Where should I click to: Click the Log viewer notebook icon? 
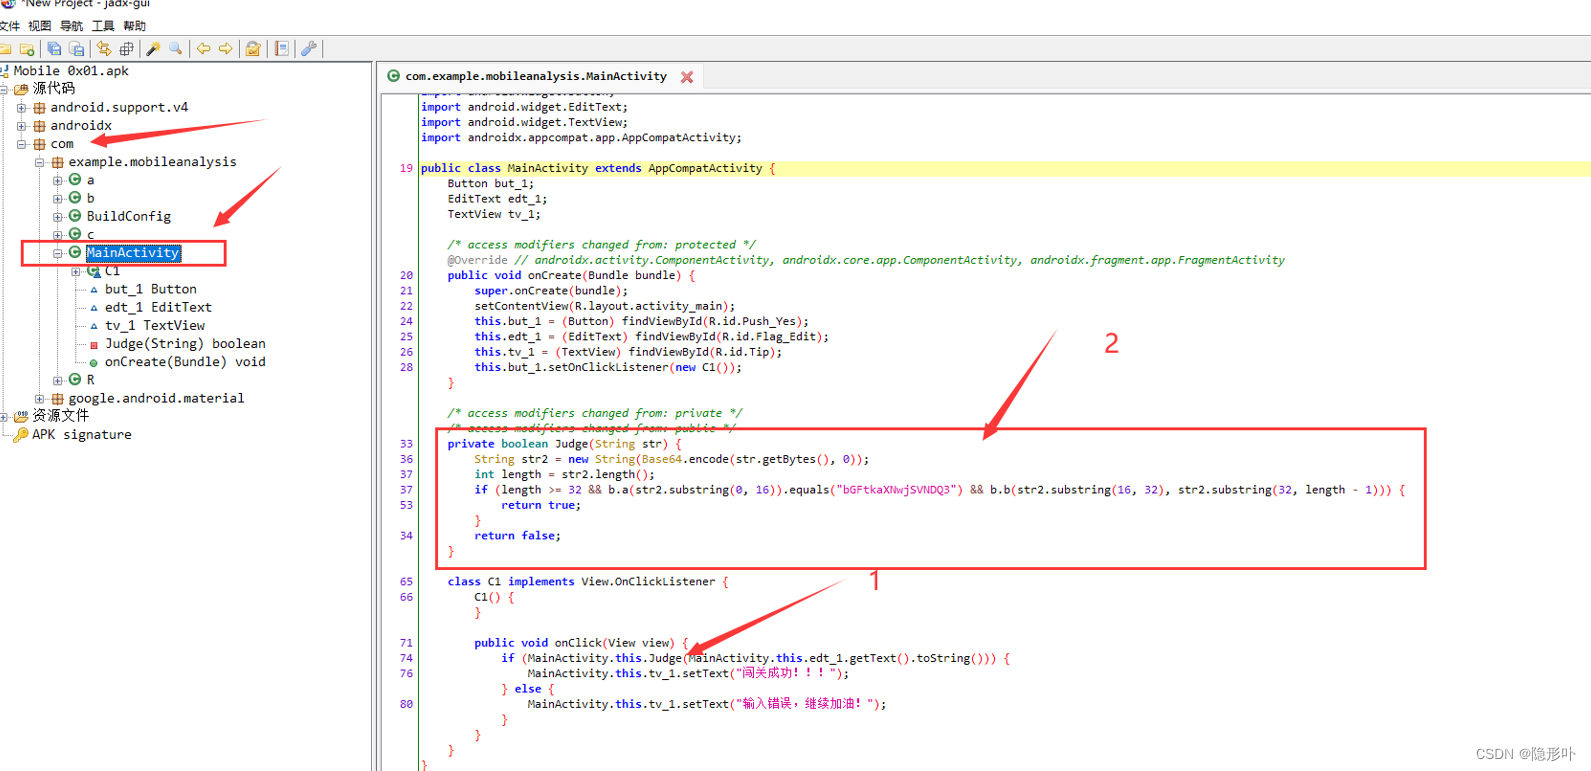coord(282,49)
